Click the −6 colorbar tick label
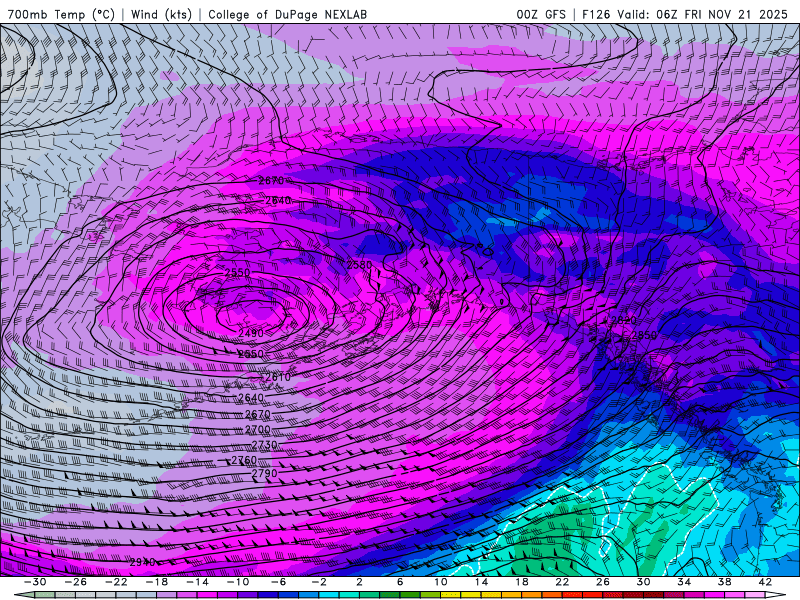 [x=279, y=582]
